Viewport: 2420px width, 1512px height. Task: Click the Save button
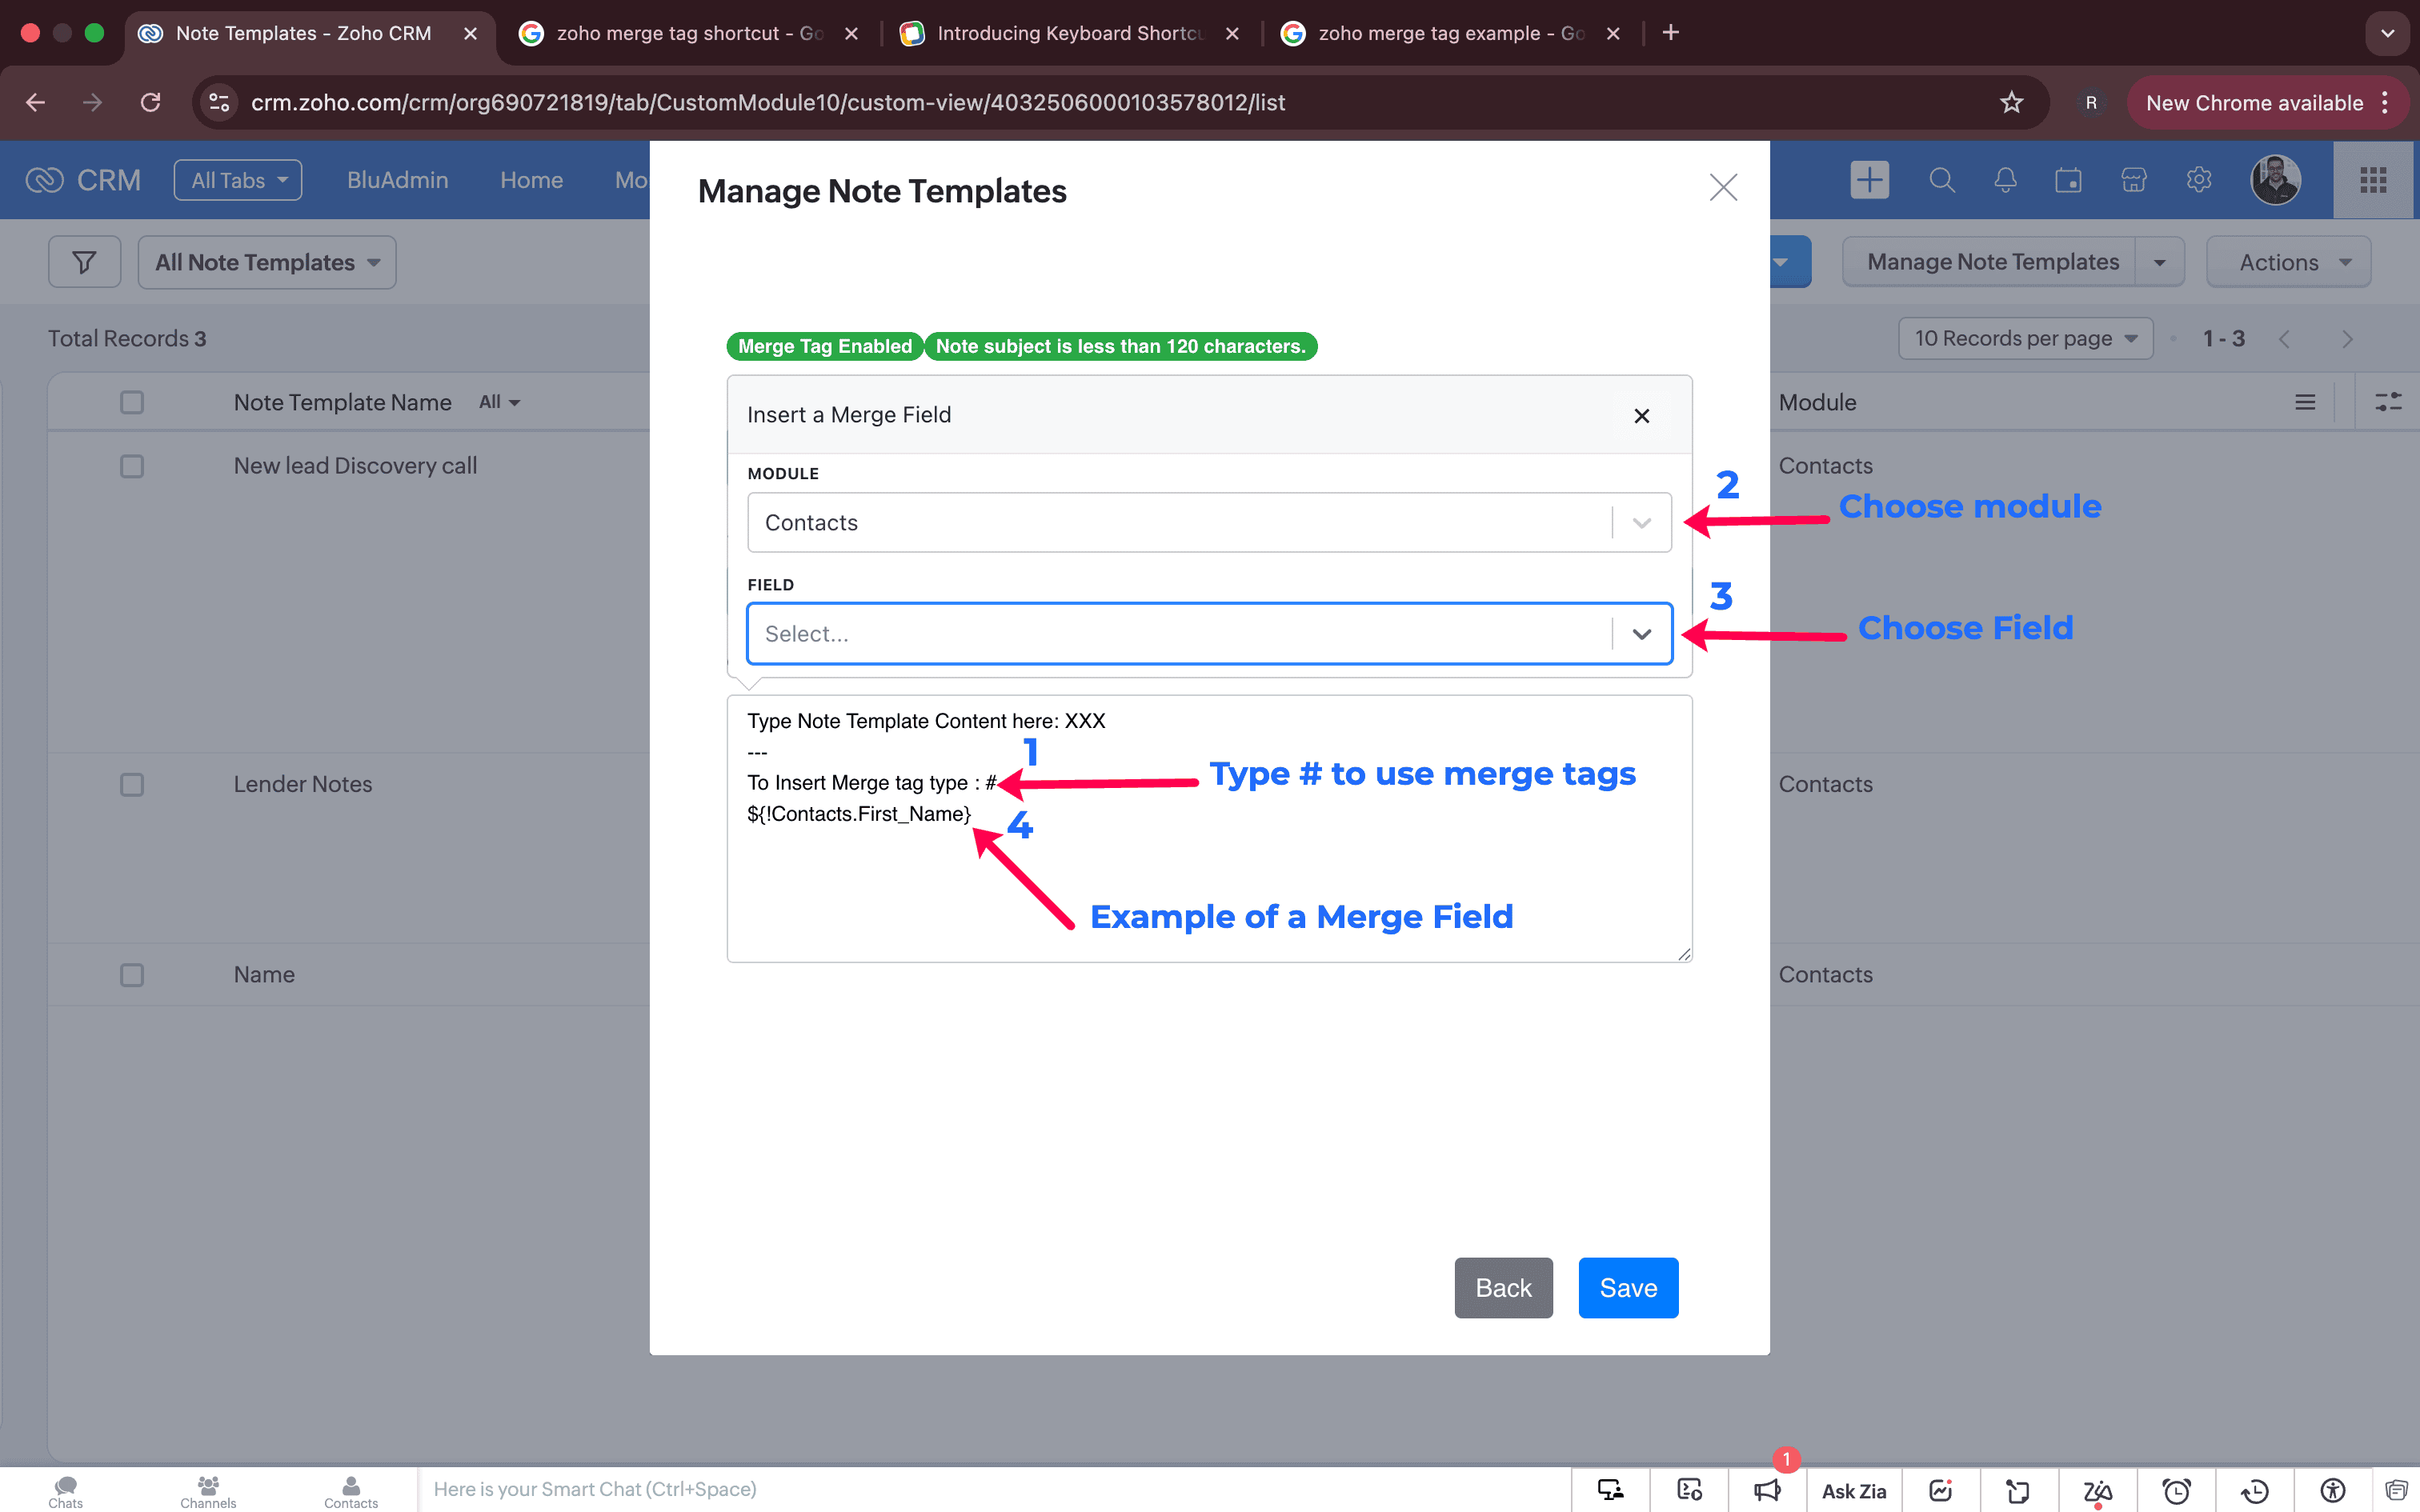(1628, 1288)
